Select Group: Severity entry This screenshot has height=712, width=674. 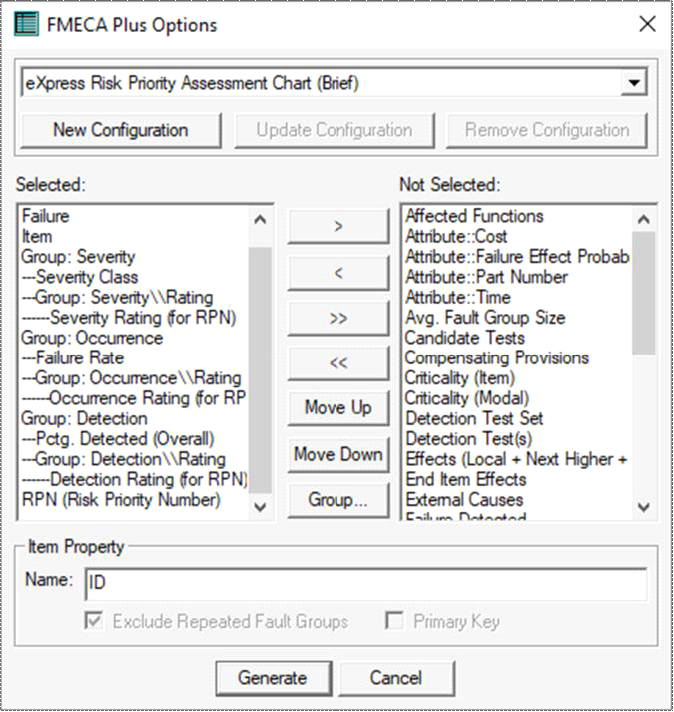[x=79, y=257]
